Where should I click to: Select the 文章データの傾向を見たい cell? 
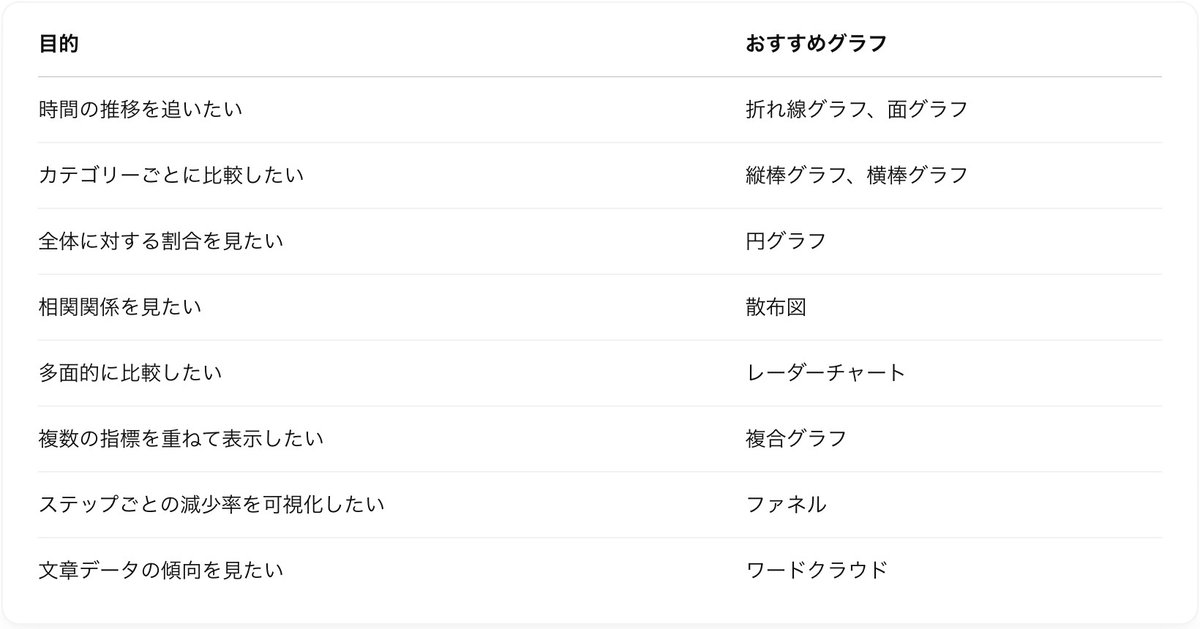161,572
